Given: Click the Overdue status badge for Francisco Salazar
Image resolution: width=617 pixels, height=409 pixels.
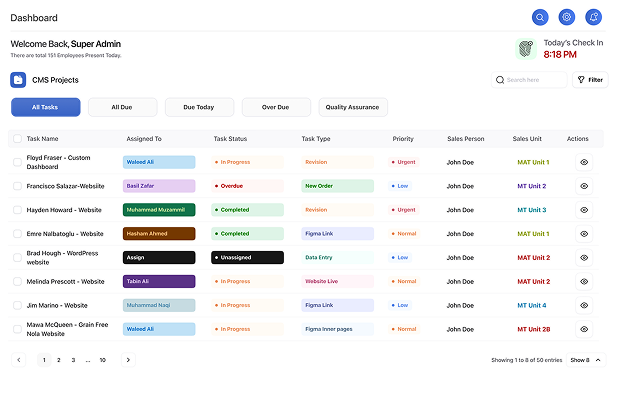Looking at the screenshot, I should pyautogui.click(x=247, y=186).
